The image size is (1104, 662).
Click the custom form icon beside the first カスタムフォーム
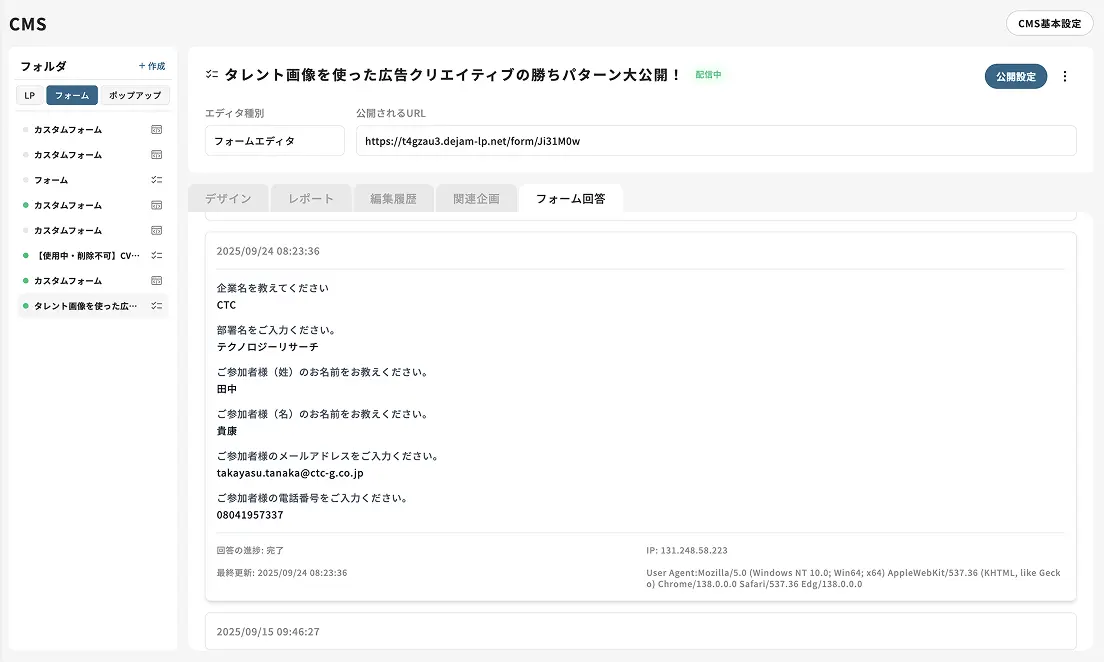pyautogui.click(x=156, y=129)
